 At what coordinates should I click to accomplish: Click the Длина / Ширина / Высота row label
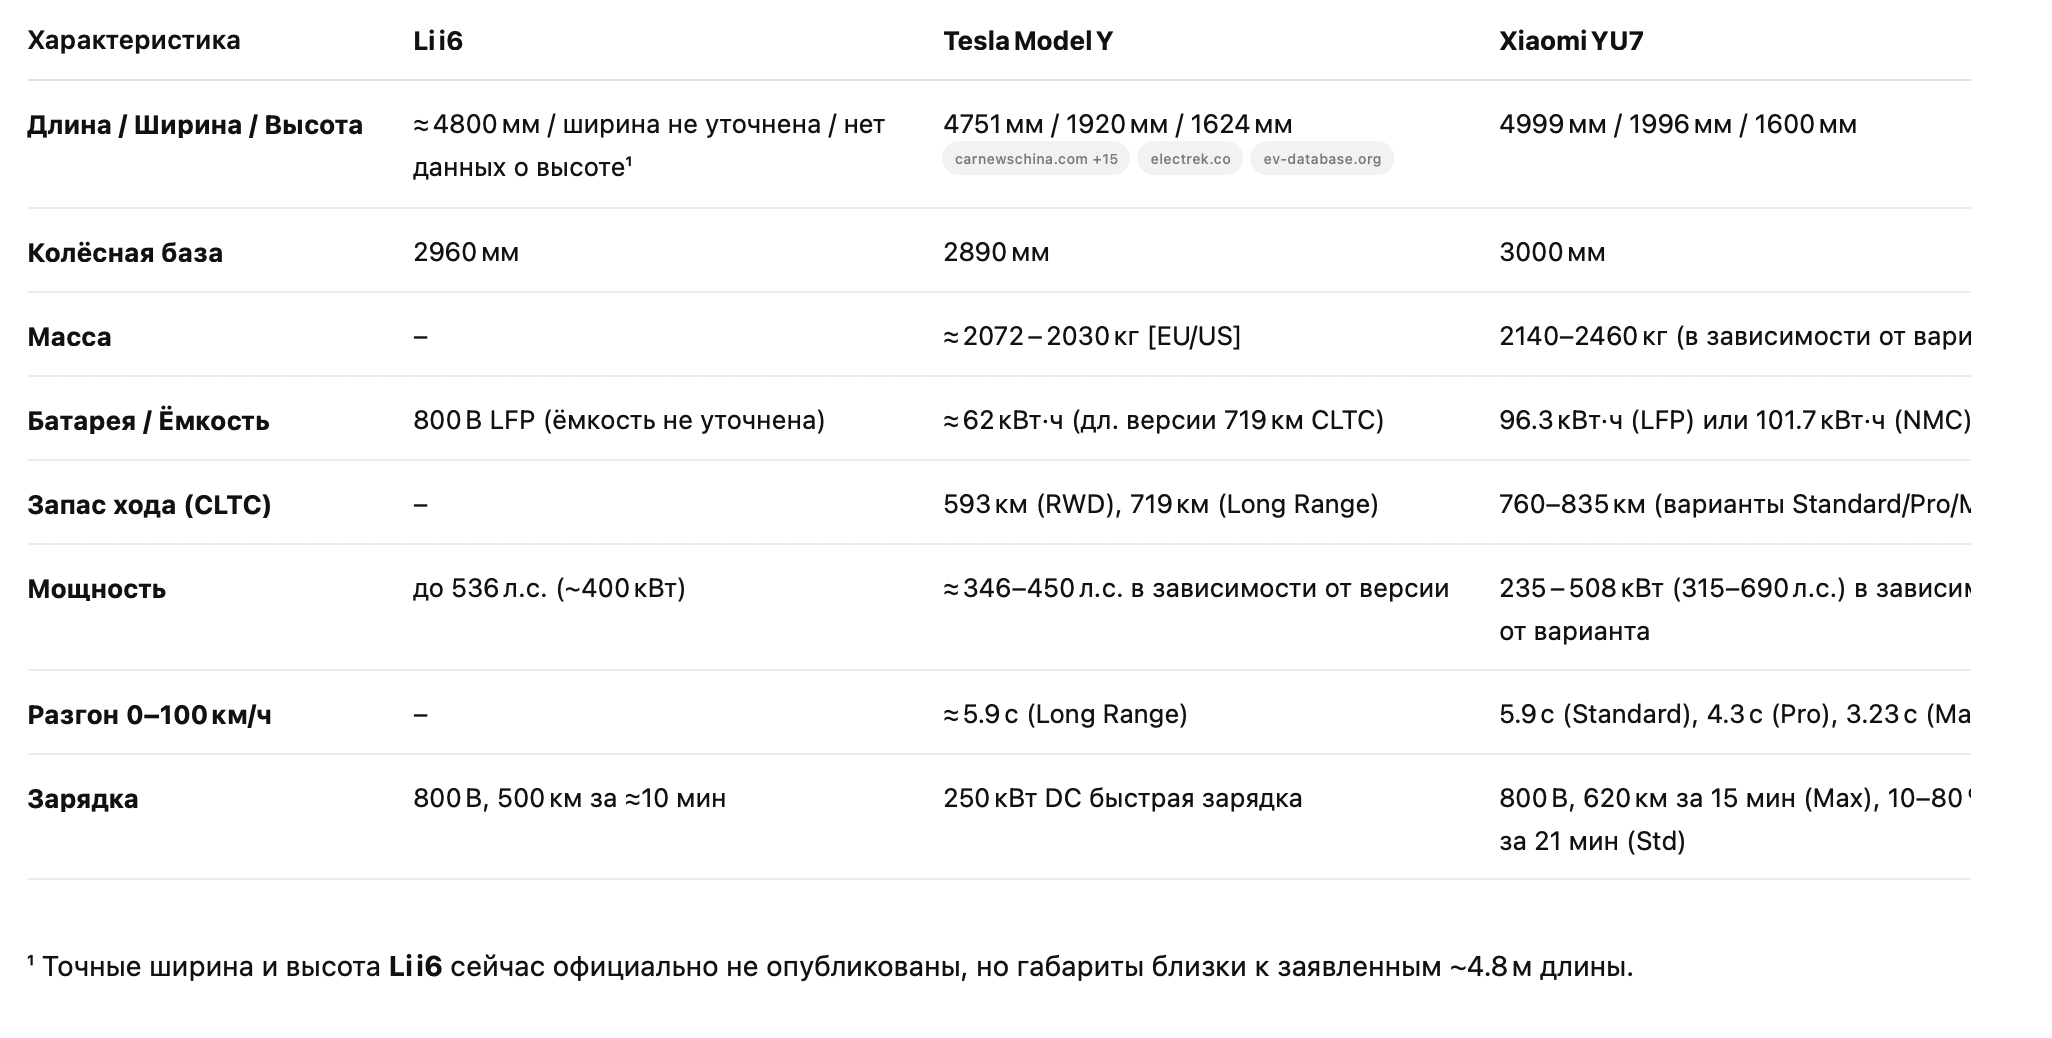click(195, 125)
